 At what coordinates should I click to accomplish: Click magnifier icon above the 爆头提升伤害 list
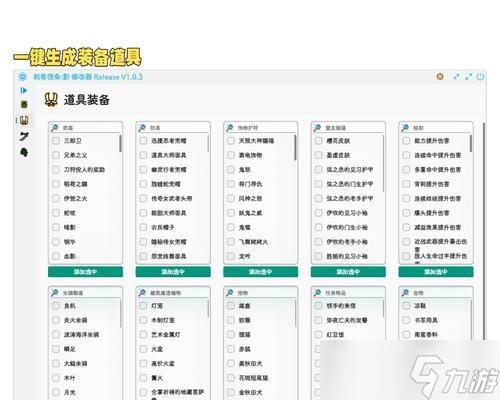click(x=405, y=127)
